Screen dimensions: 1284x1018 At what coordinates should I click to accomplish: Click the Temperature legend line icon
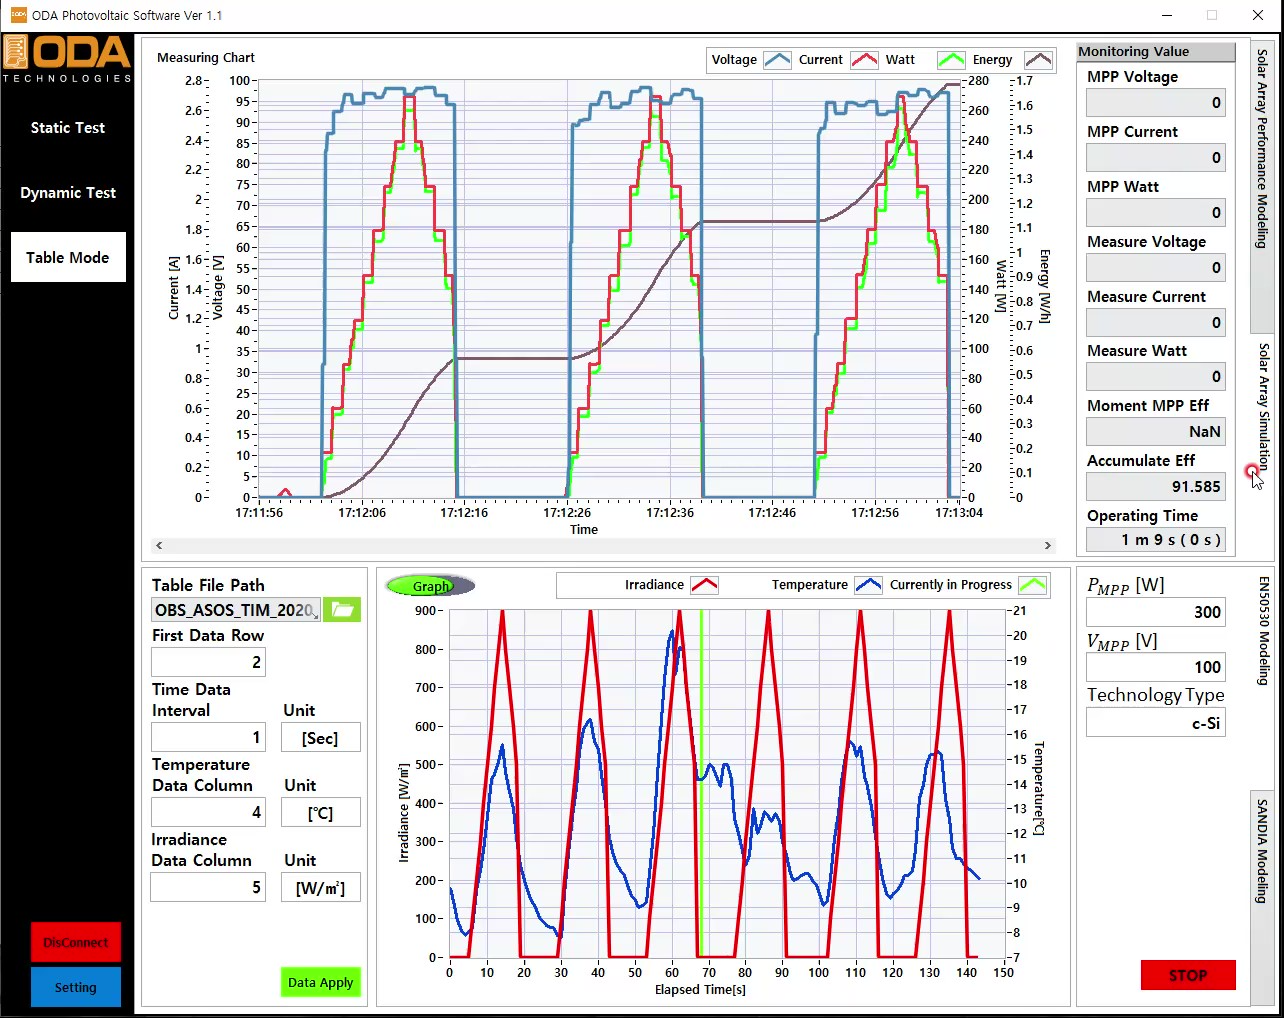pyautogui.click(x=868, y=585)
